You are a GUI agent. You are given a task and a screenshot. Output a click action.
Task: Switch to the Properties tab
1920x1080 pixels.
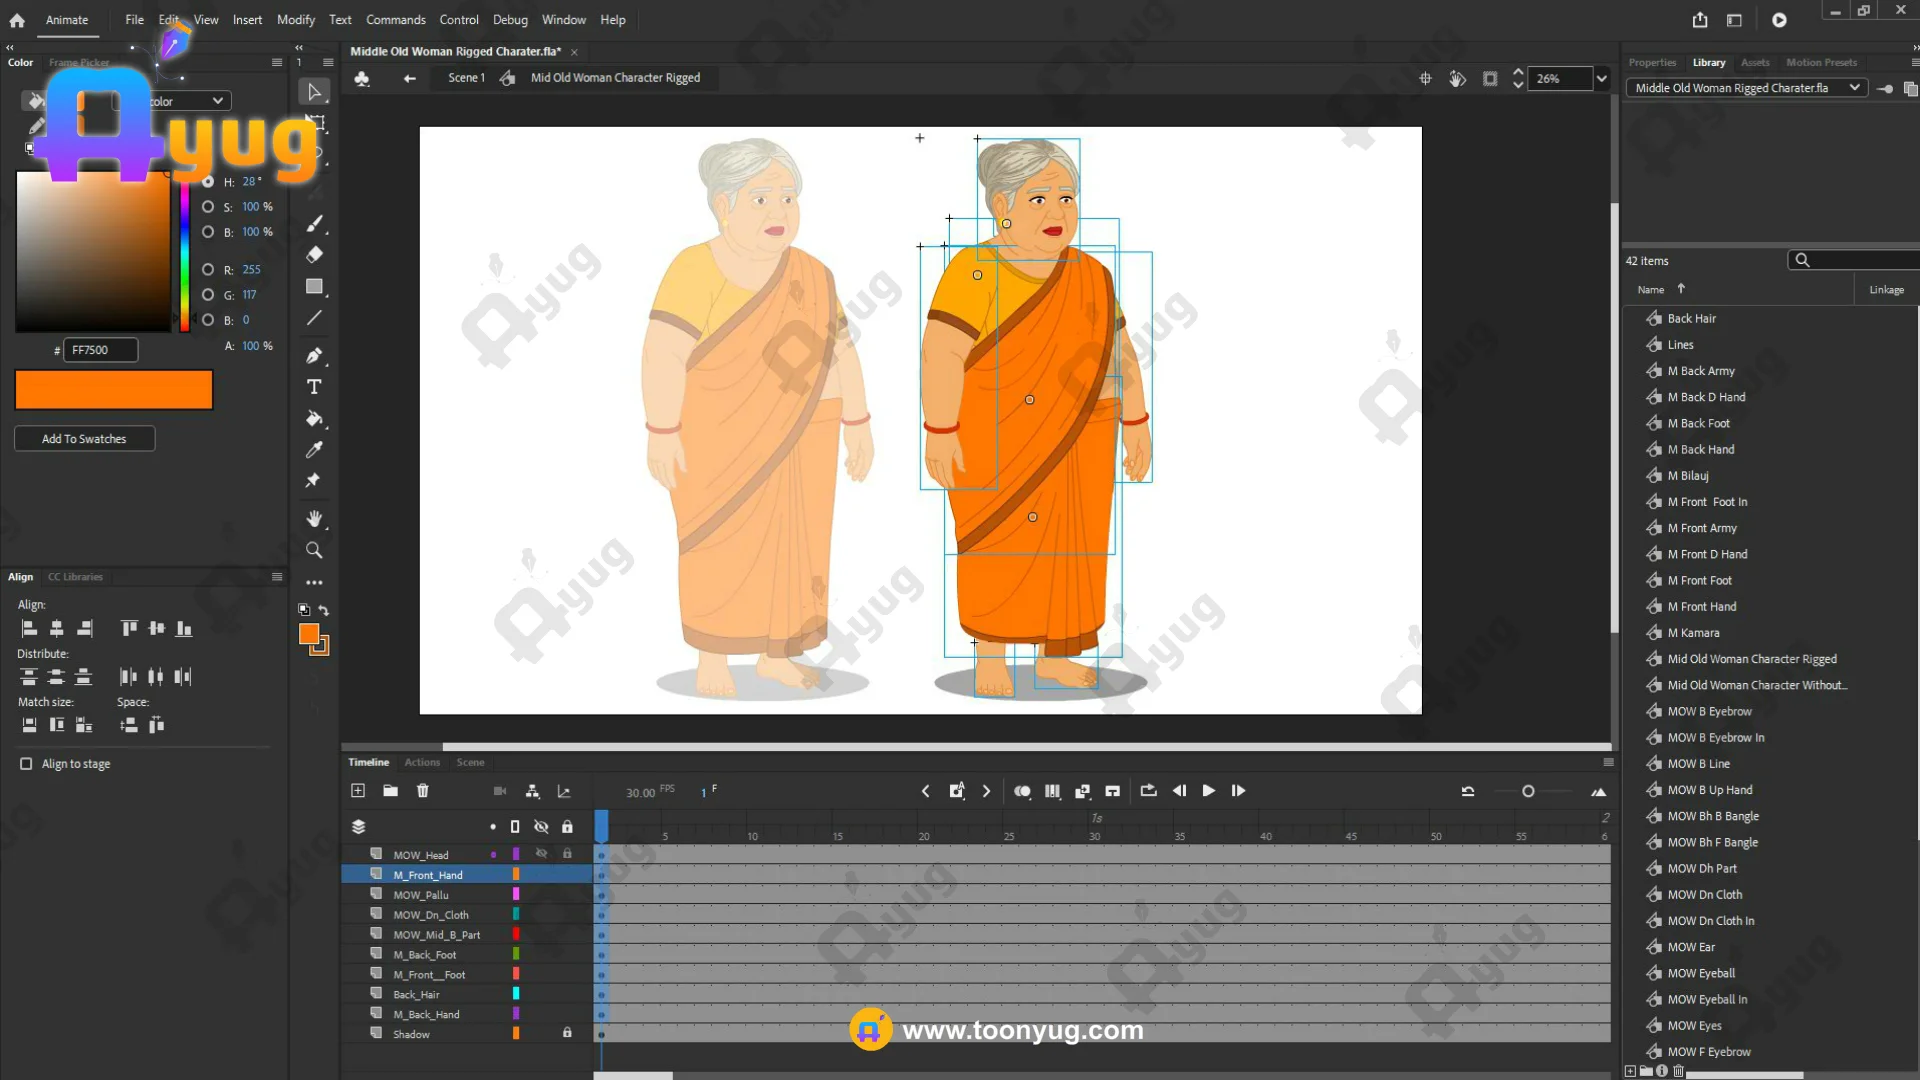tap(1652, 62)
